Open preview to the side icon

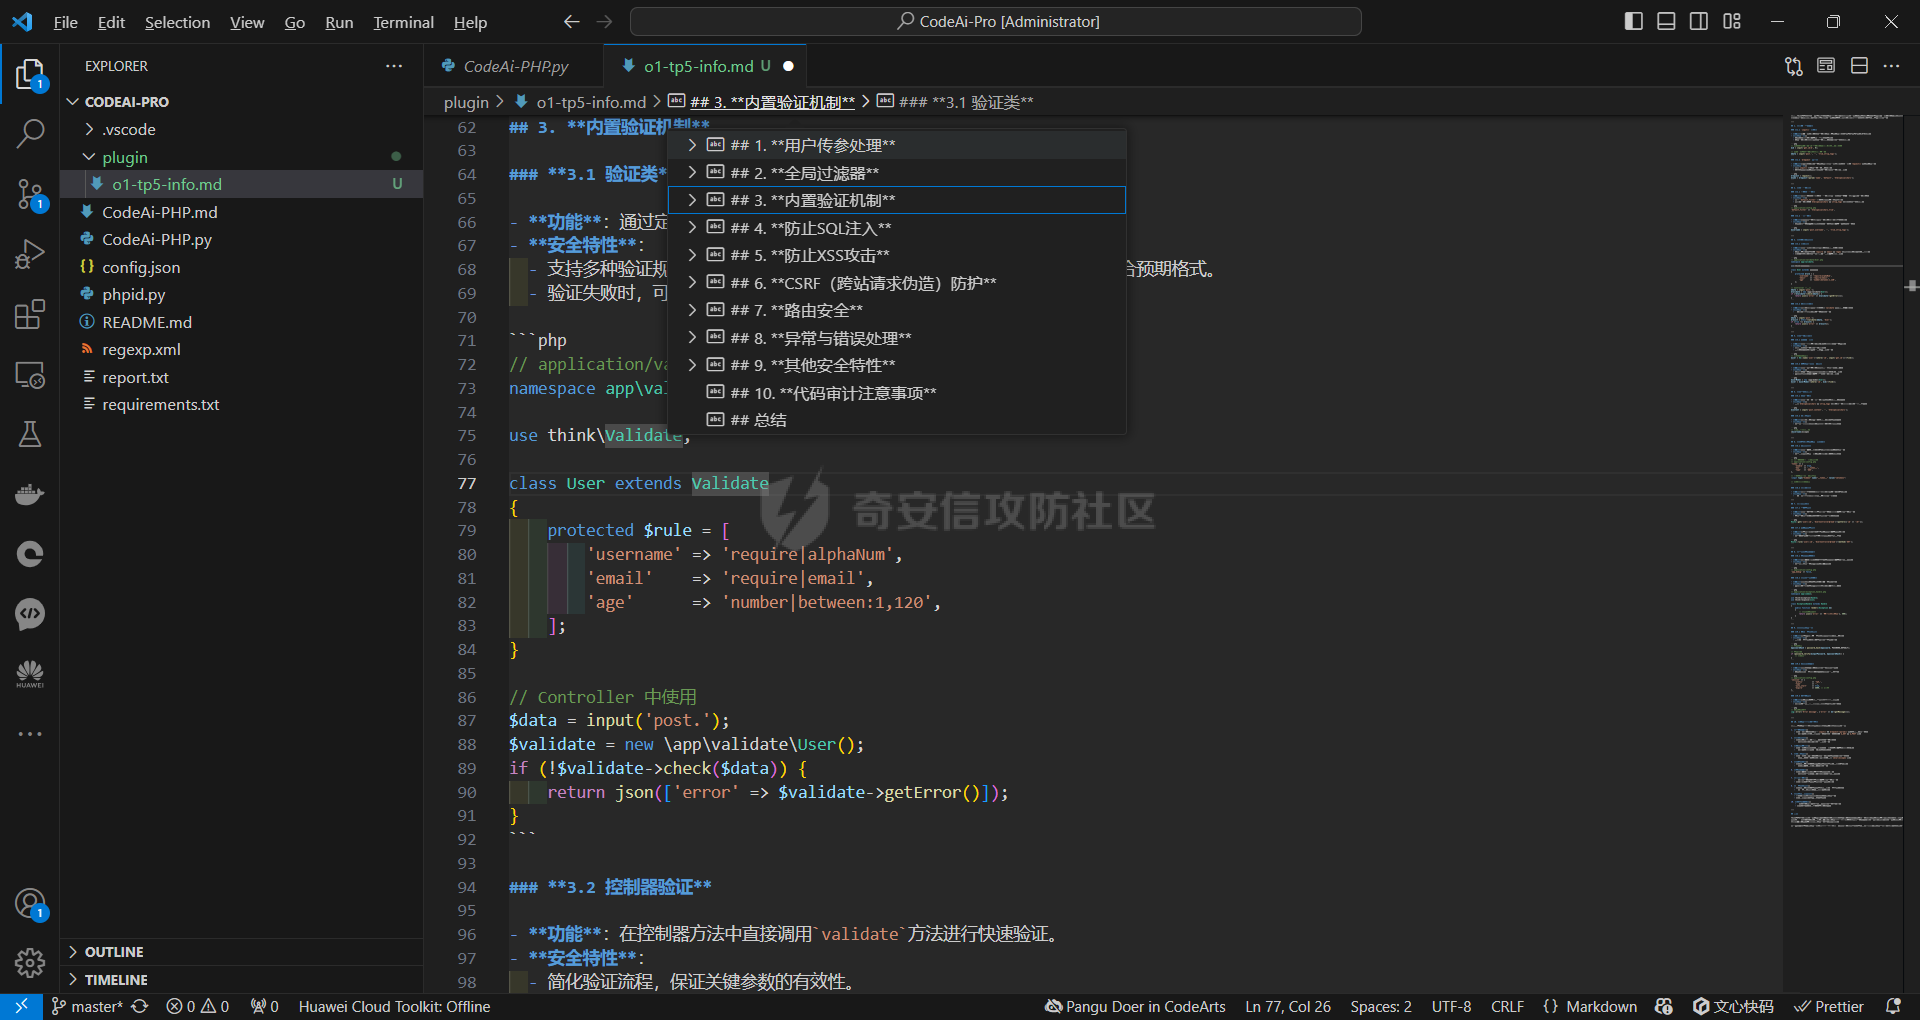tap(1826, 66)
